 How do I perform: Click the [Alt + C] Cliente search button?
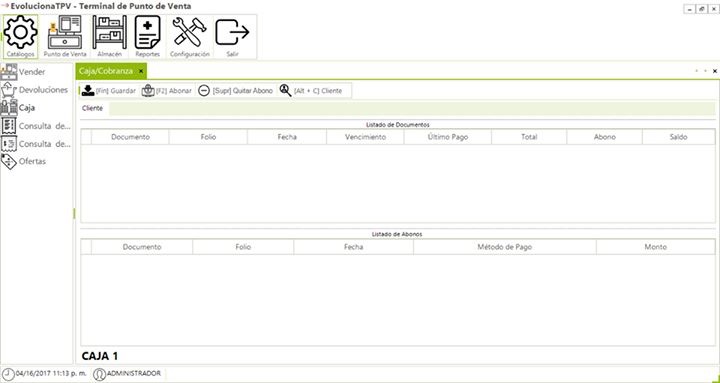tap(311, 91)
